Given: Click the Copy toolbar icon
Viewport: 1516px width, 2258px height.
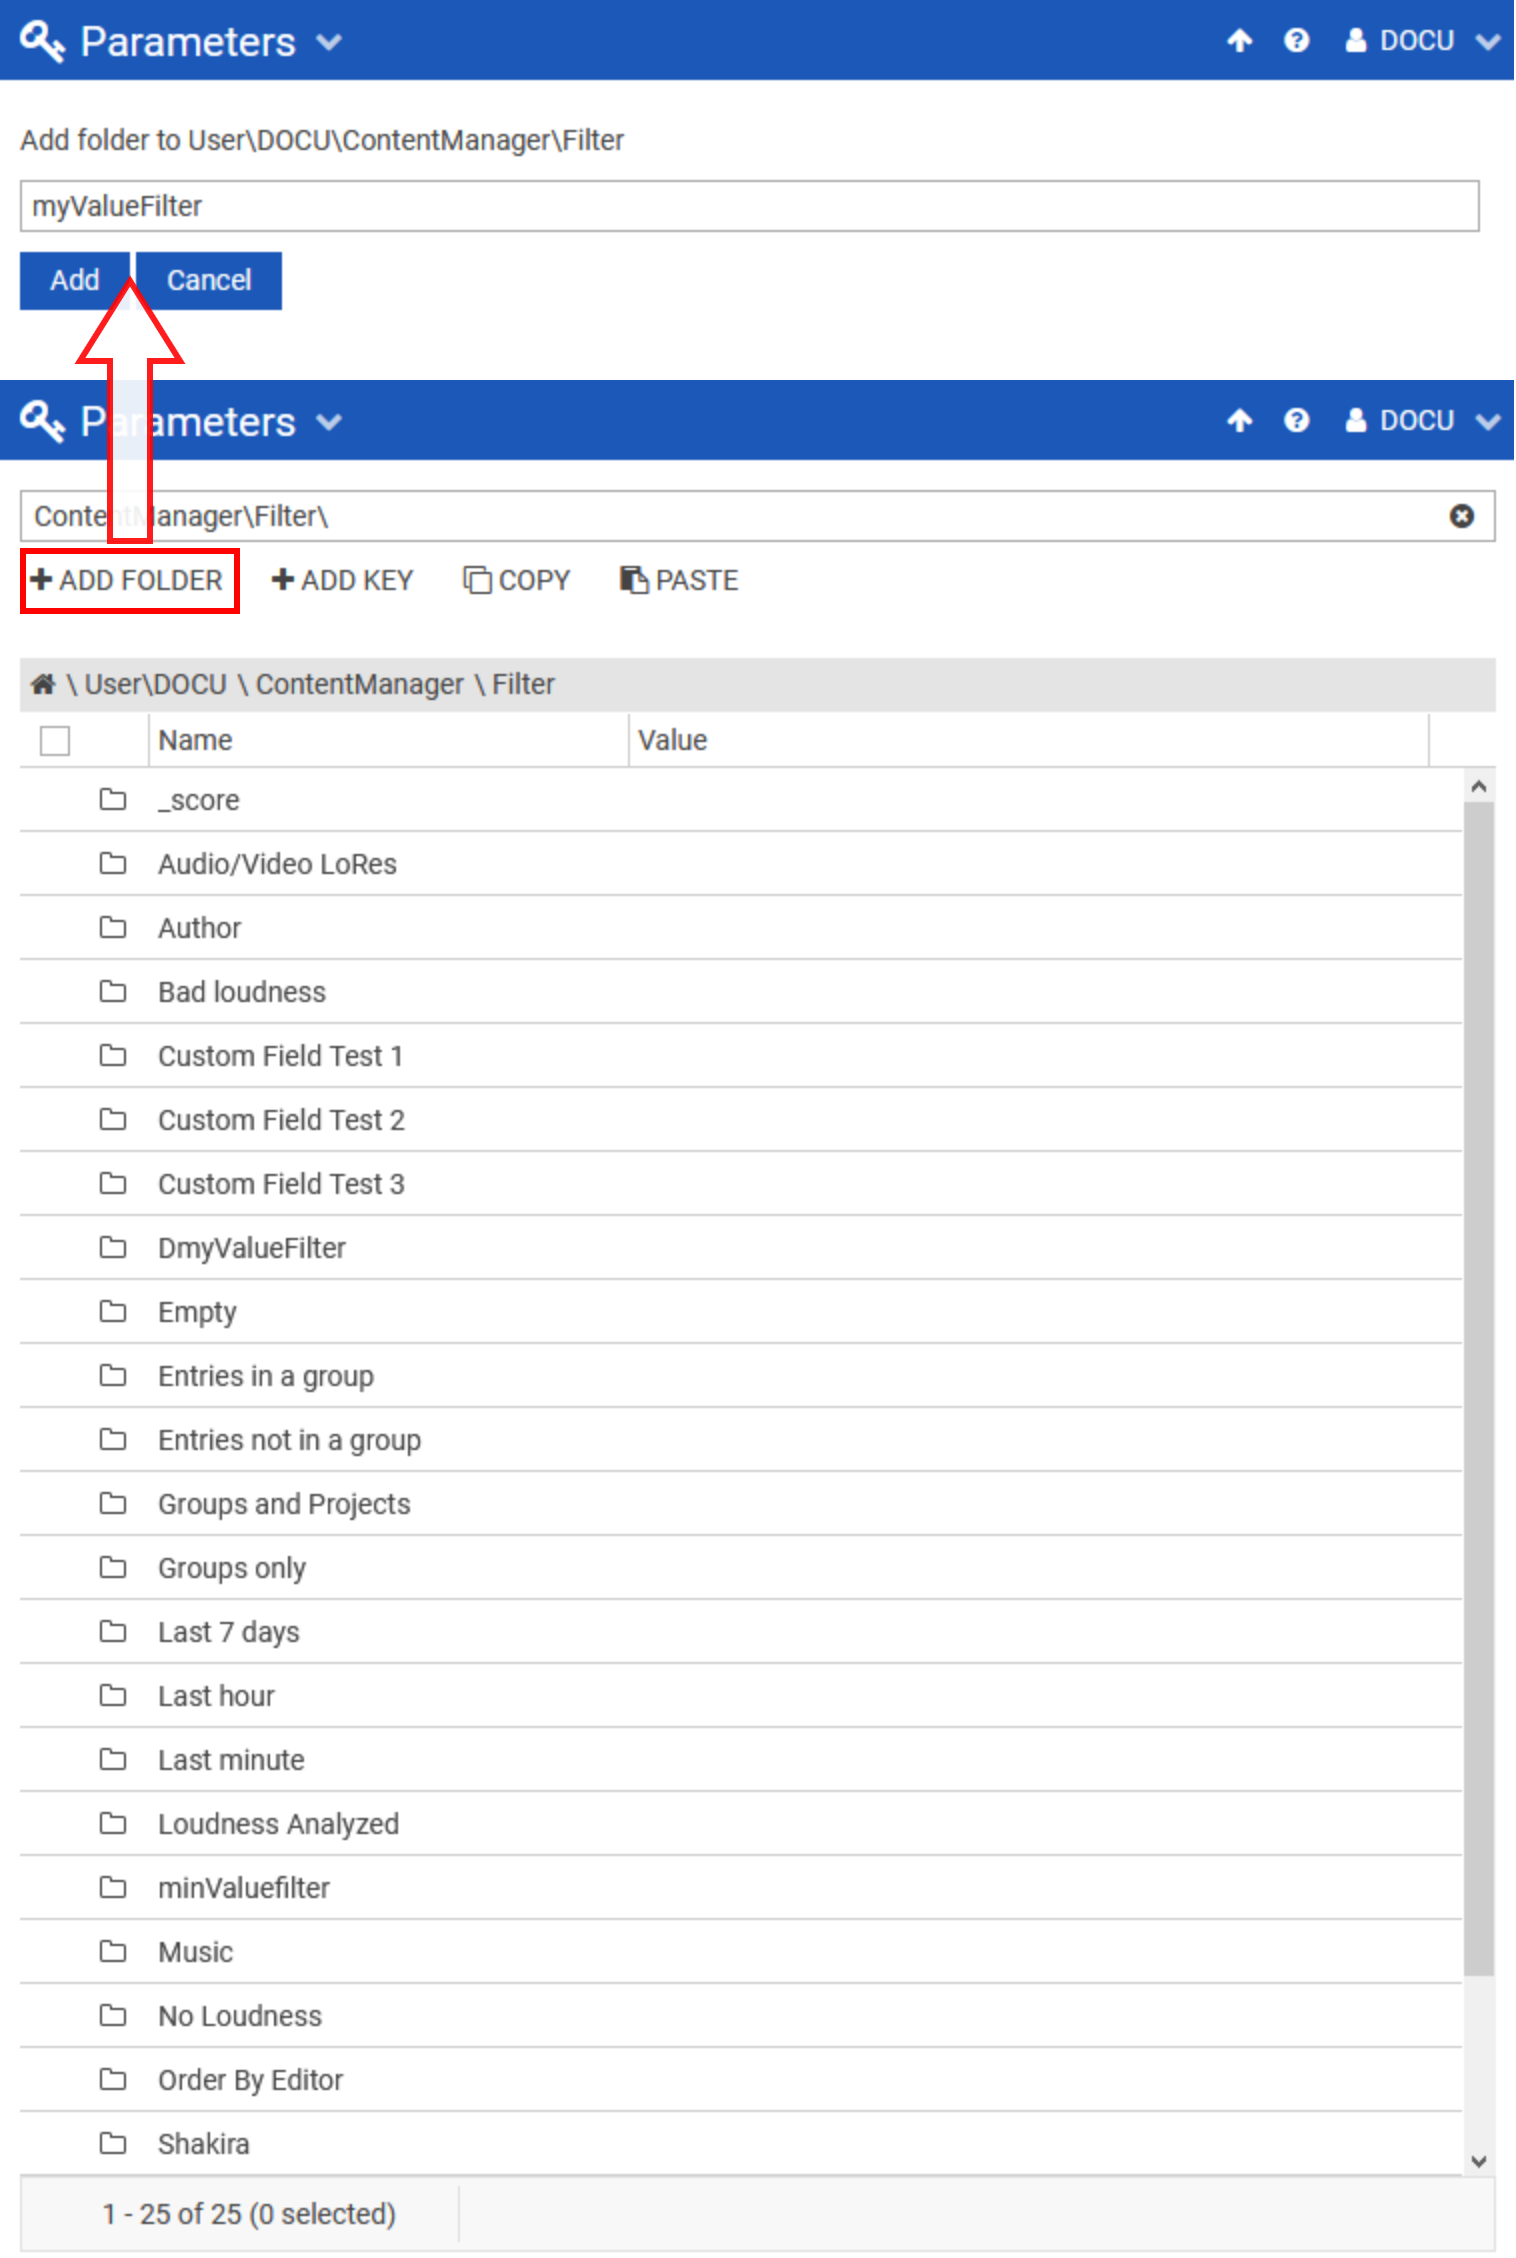Looking at the screenshot, I should pos(477,580).
